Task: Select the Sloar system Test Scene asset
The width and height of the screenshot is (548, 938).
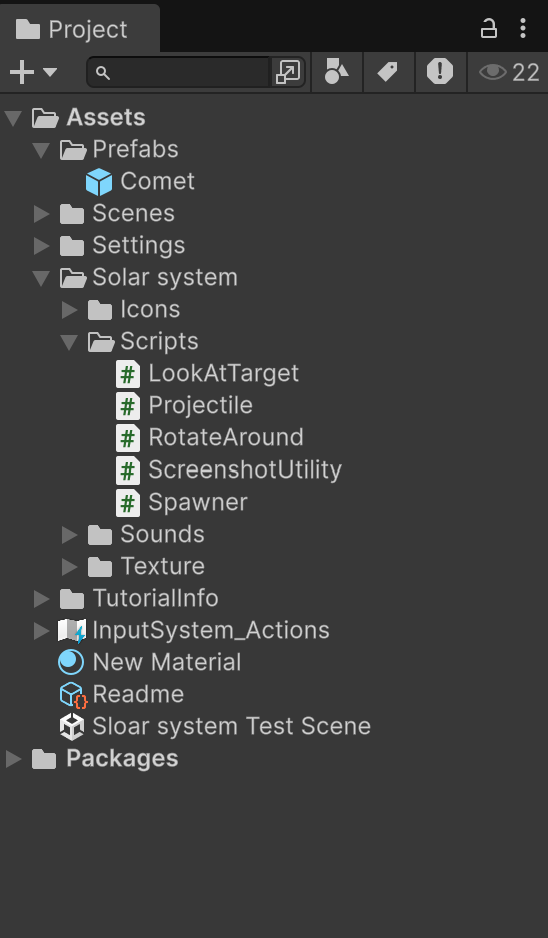Action: [215, 726]
